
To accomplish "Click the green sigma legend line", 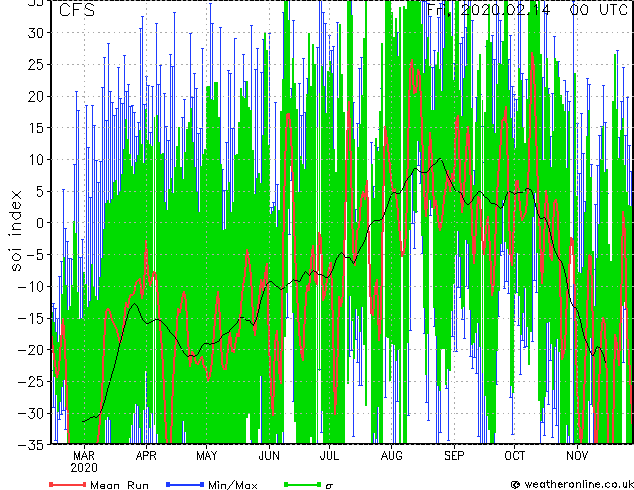I will point(302,484).
